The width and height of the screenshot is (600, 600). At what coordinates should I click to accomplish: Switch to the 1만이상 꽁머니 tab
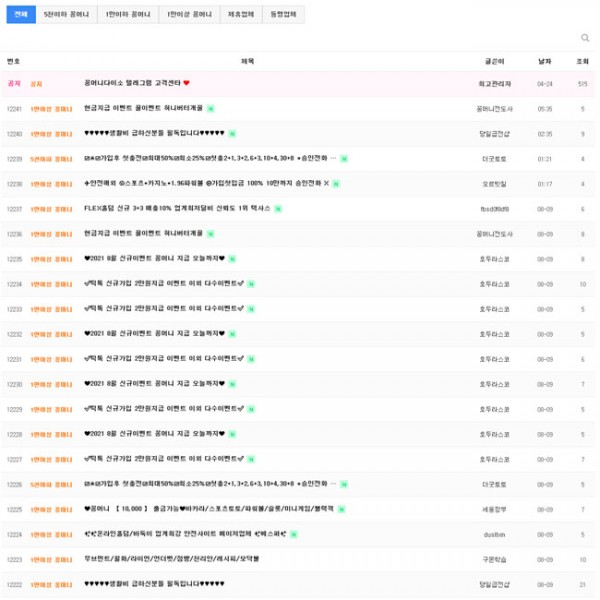point(189,15)
